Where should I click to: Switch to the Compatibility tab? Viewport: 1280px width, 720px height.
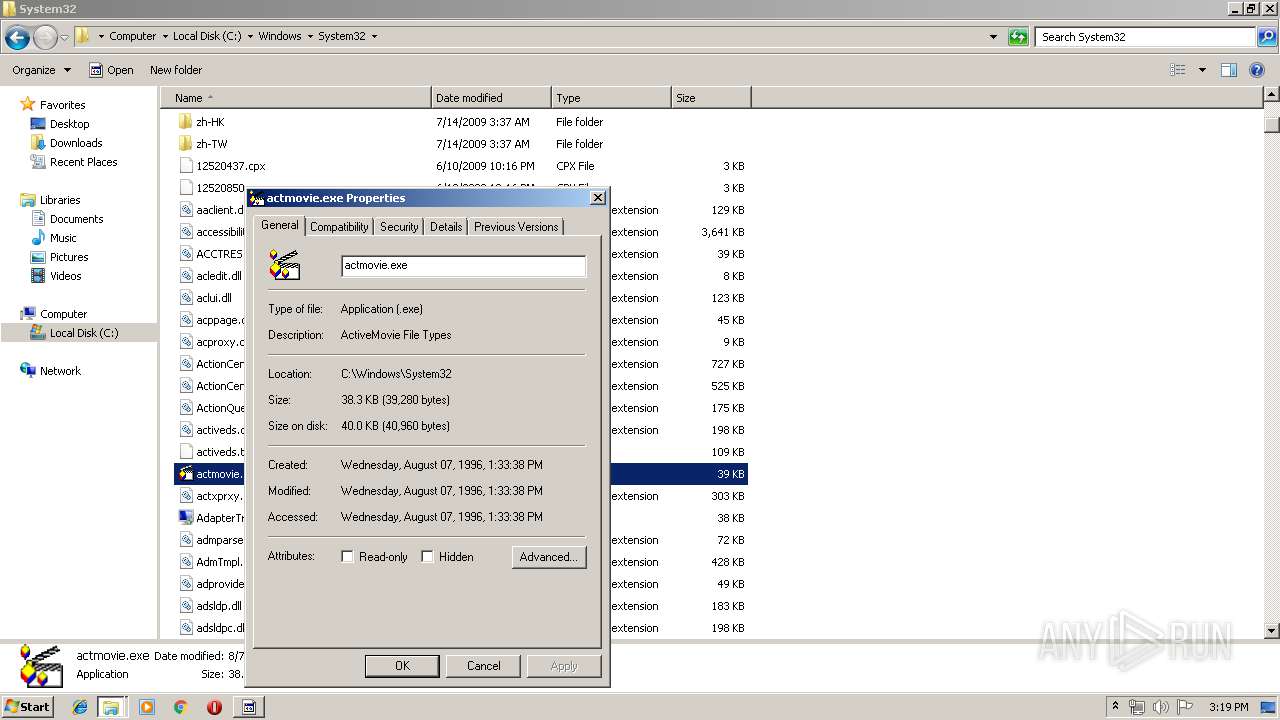[339, 227]
